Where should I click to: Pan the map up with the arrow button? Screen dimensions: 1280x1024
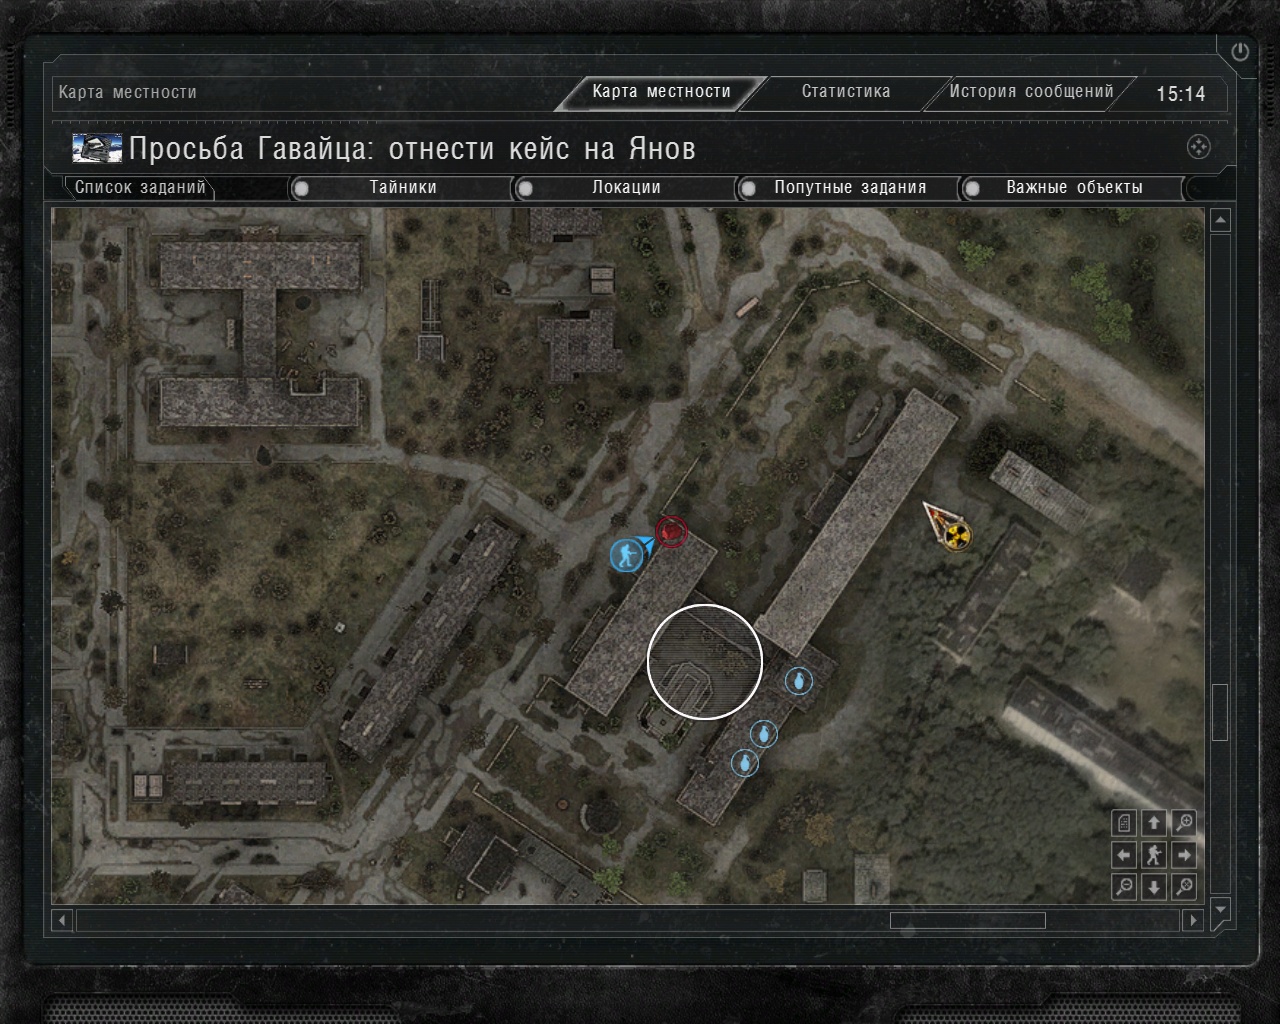coord(1154,823)
